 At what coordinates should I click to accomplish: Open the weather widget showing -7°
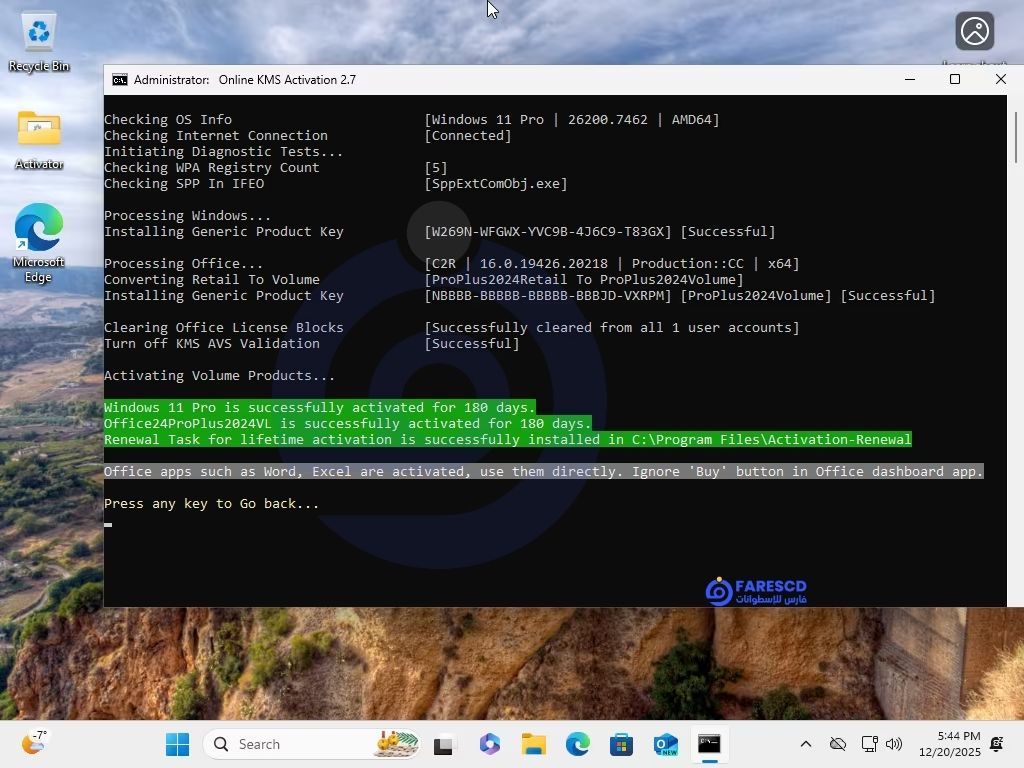[35, 743]
